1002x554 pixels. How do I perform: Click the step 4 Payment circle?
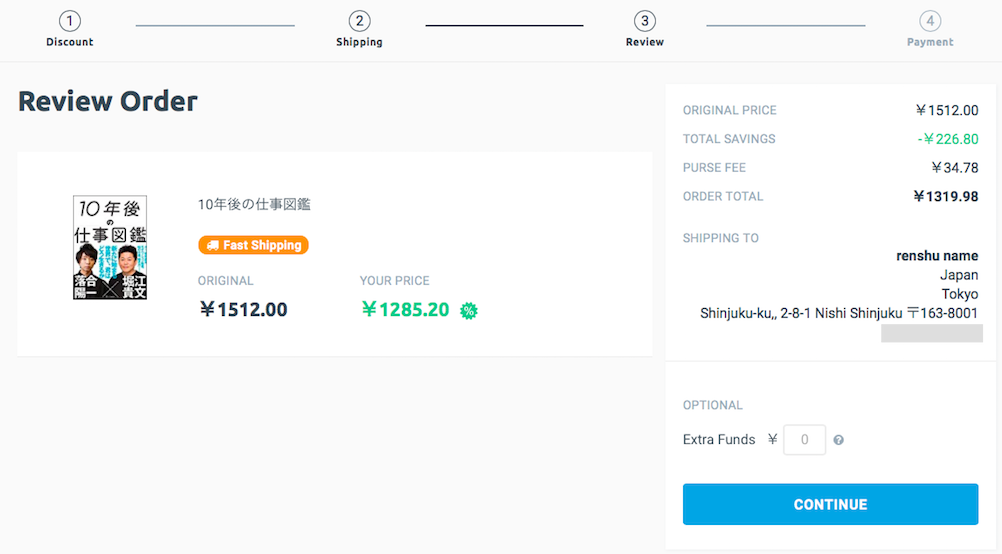coord(930,21)
